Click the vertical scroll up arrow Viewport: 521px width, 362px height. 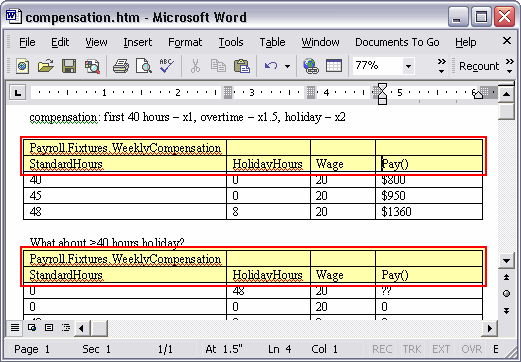click(x=506, y=94)
